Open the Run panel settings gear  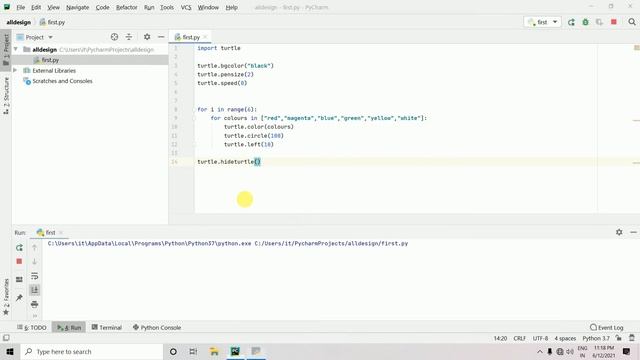pos(619,232)
